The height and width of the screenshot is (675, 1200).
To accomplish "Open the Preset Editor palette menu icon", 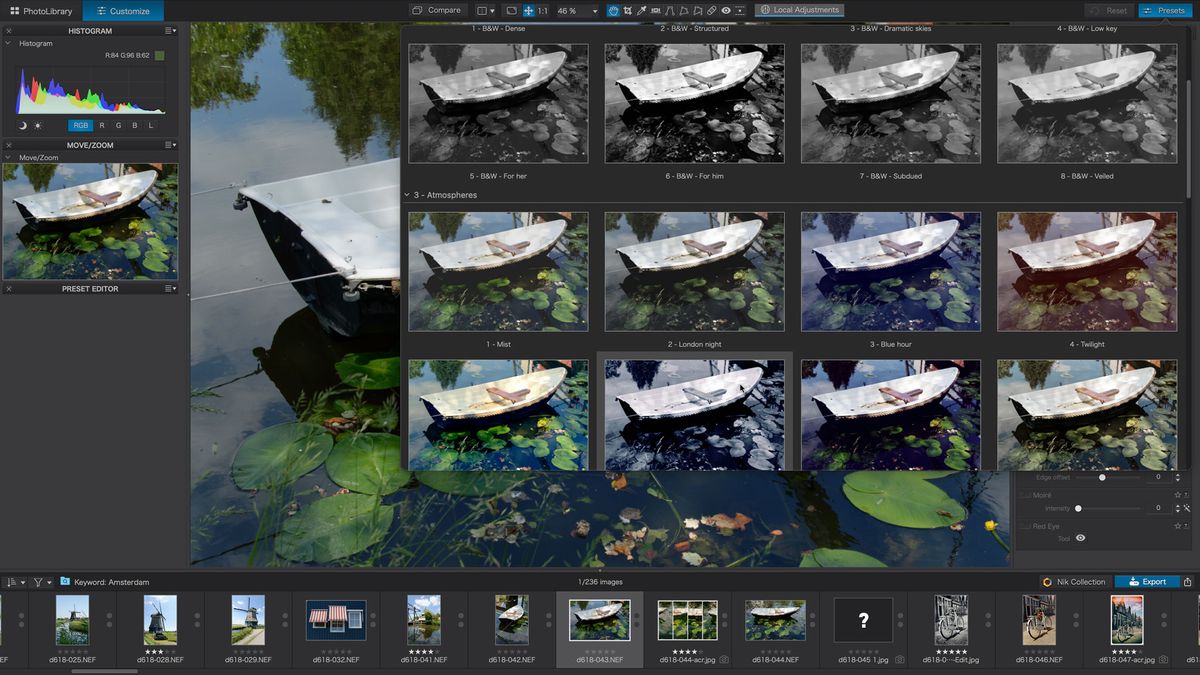I will point(171,288).
